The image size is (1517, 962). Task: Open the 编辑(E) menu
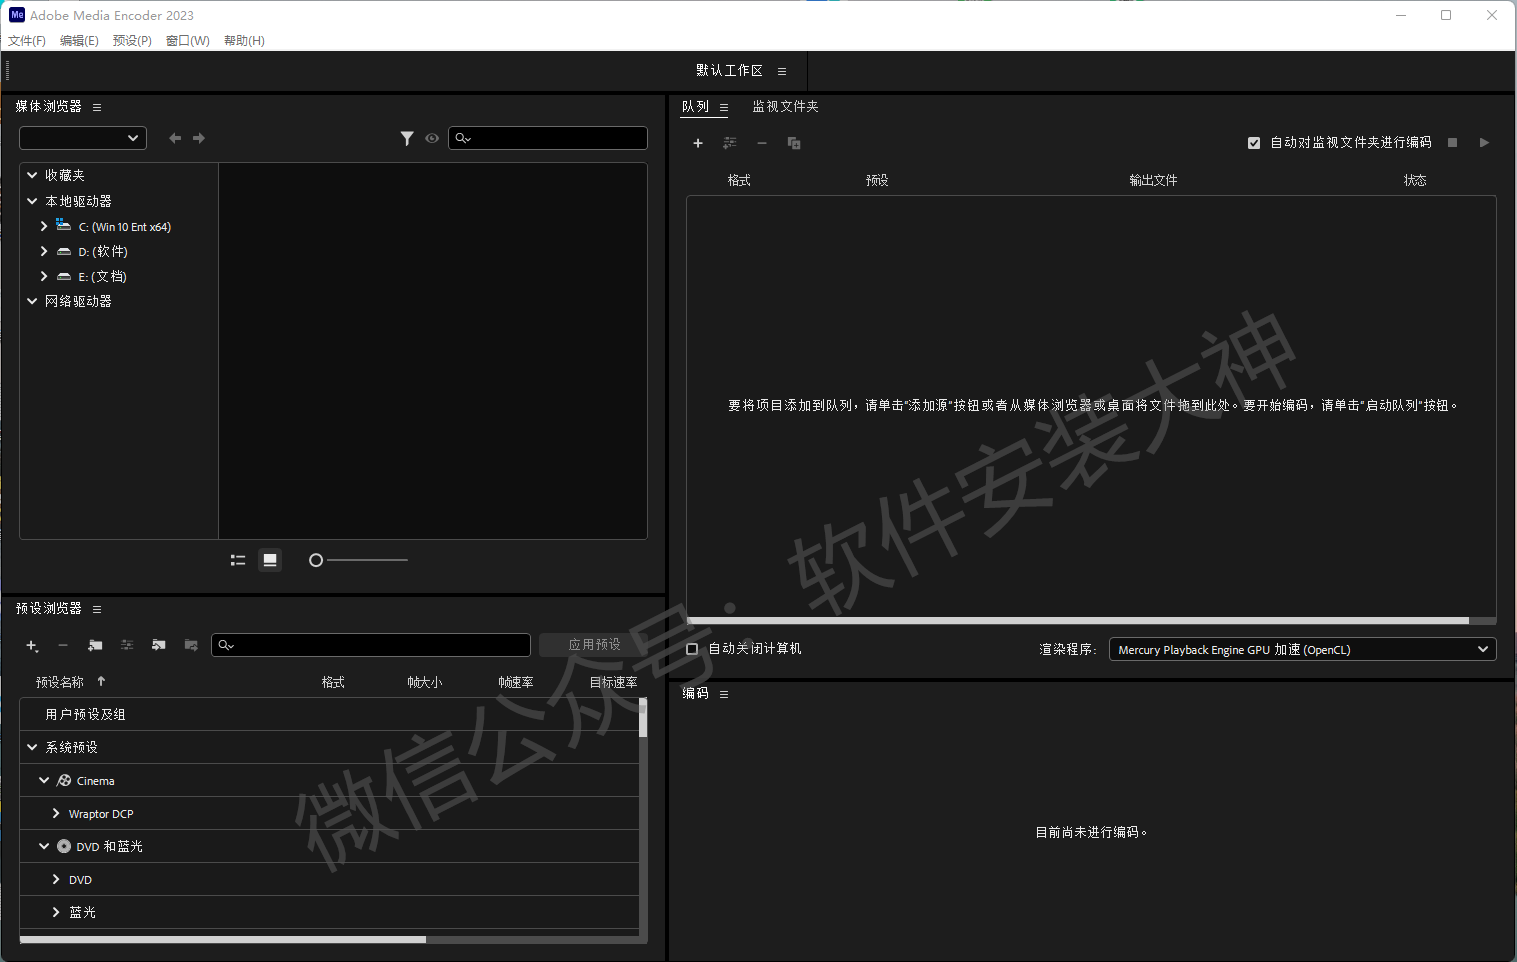79,41
